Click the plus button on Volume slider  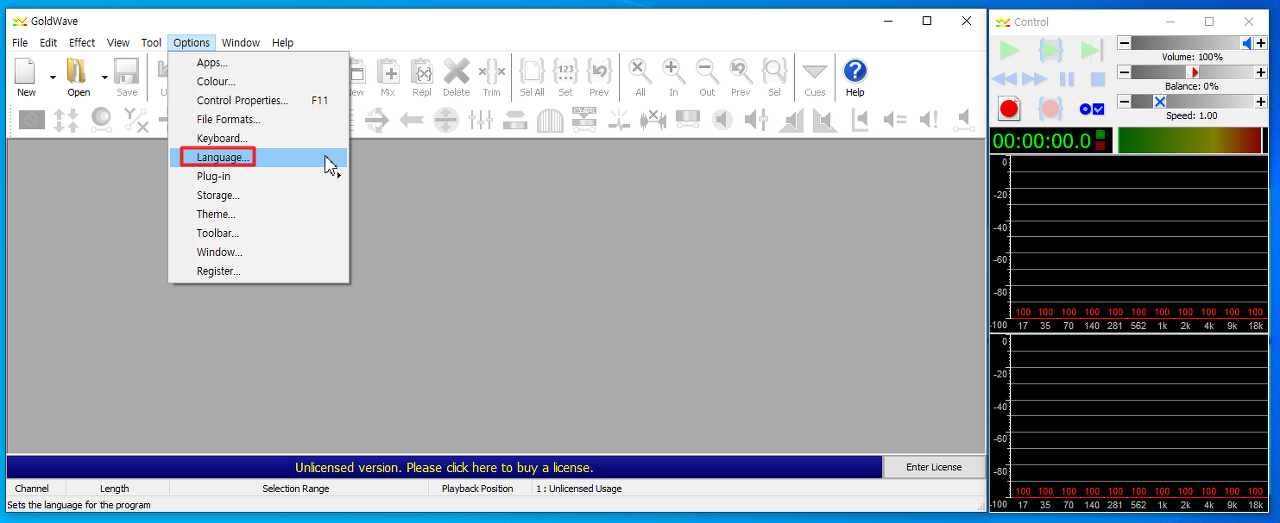[x=1261, y=43]
